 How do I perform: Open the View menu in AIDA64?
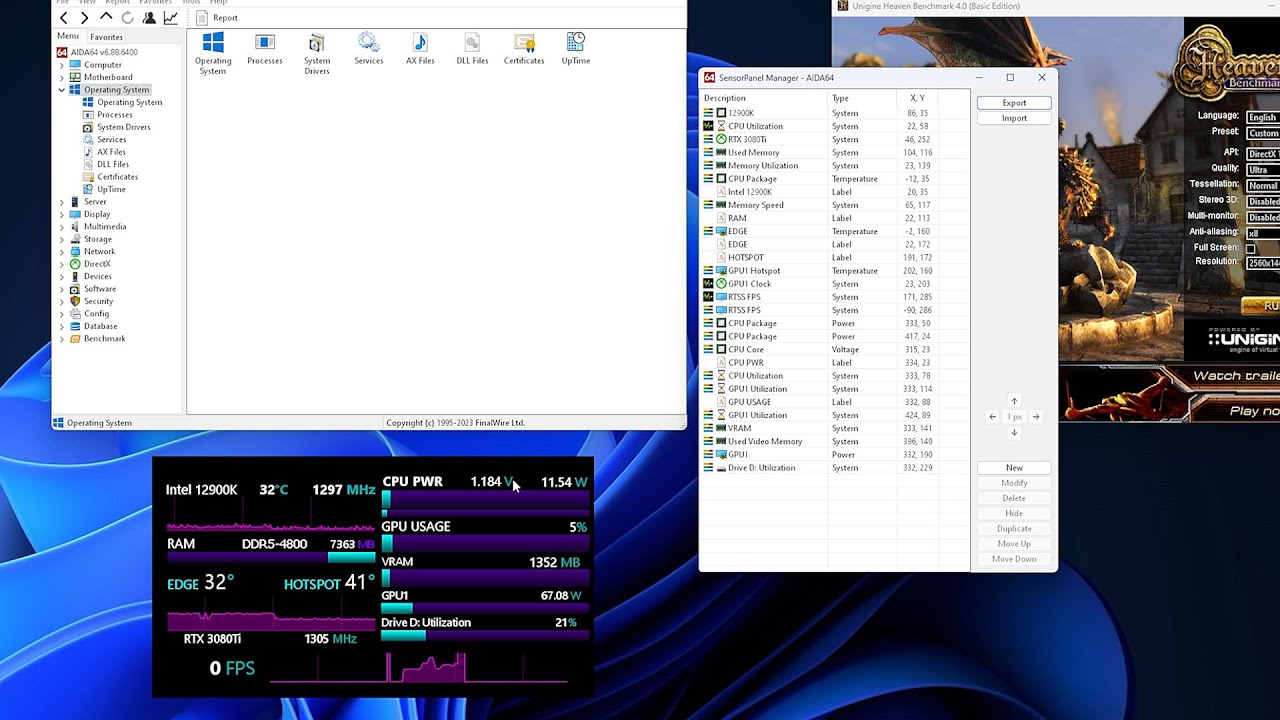tap(88, 2)
